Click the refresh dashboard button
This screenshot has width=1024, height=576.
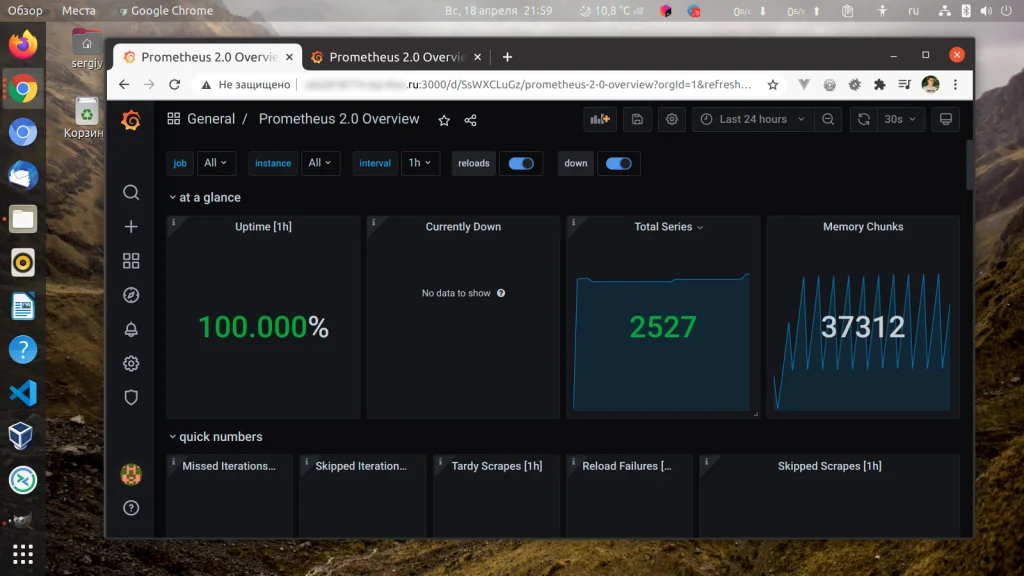[x=863, y=119]
